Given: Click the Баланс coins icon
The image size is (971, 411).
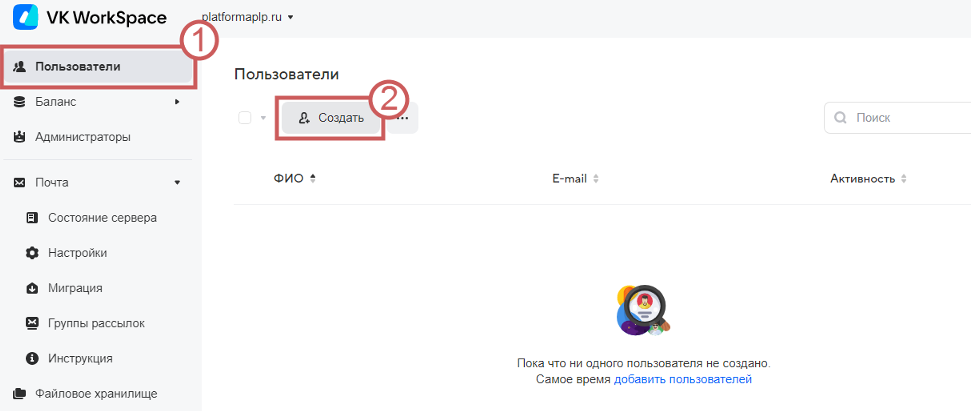Looking at the screenshot, I should 19,101.
